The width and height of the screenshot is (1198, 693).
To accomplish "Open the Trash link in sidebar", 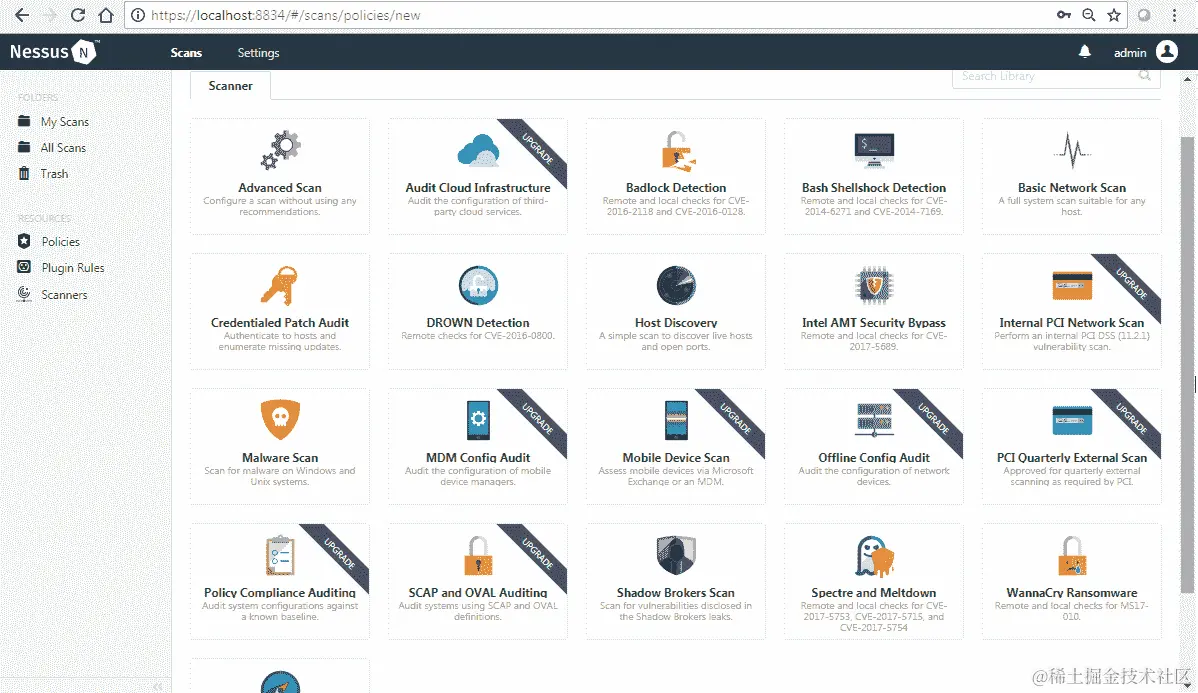I will coord(54,173).
